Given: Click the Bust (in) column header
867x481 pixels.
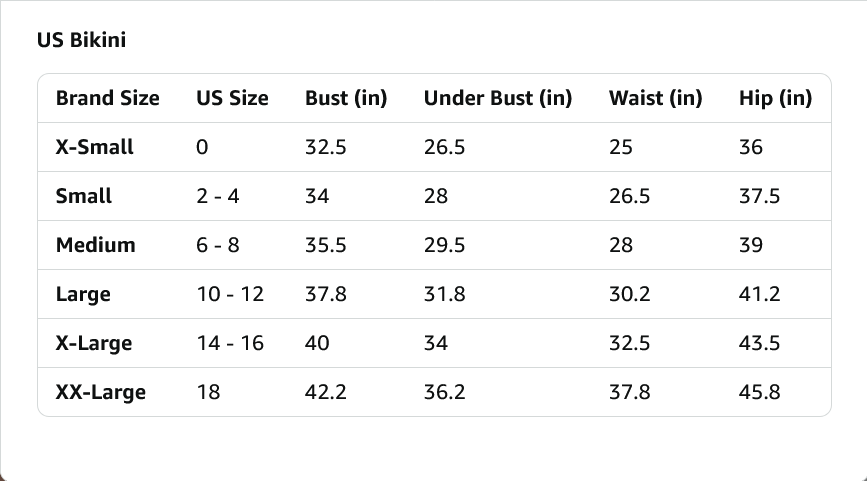Looking at the screenshot, I should [x=346, y=98].
